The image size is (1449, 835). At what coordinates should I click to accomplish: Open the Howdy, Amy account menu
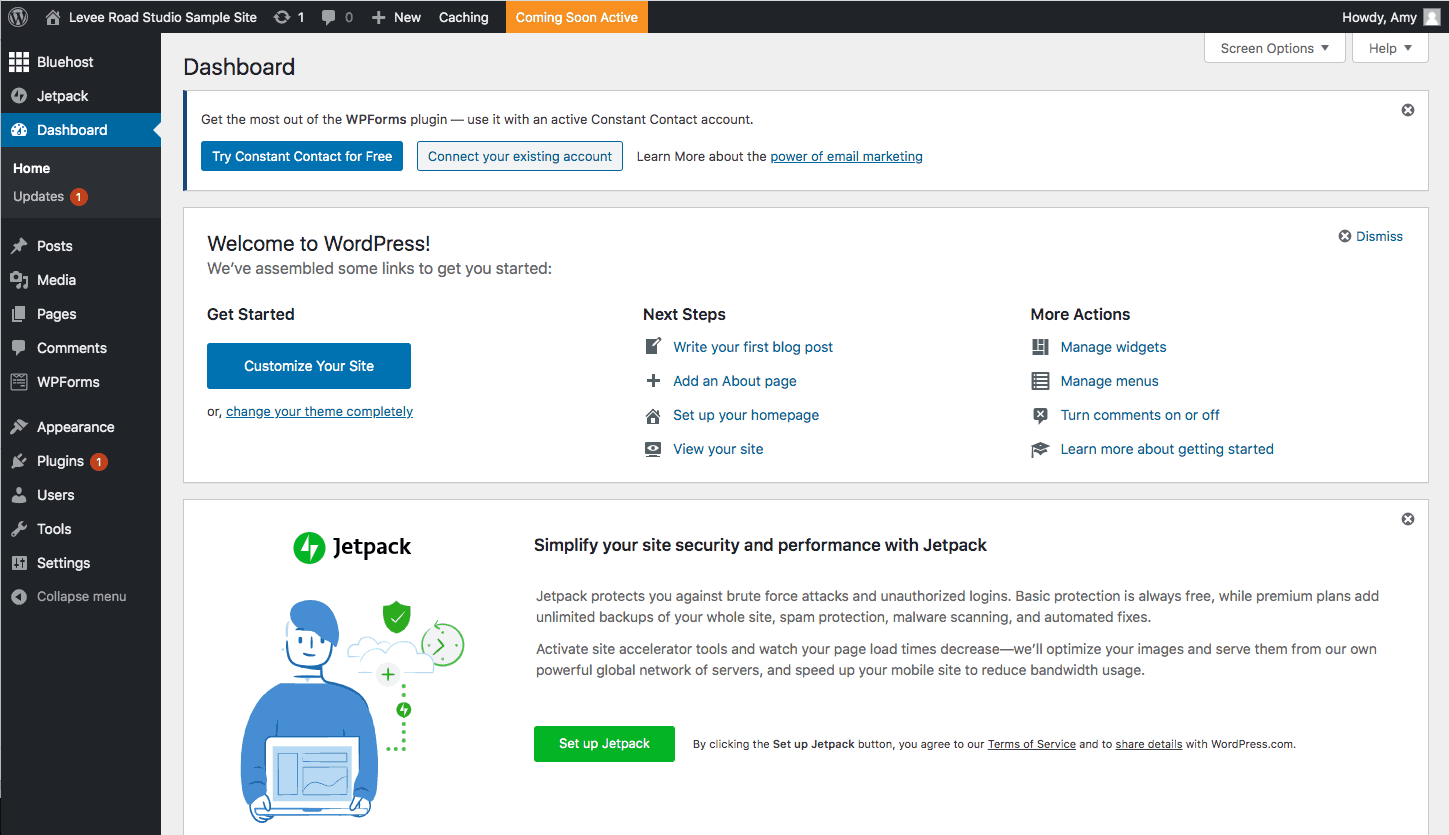(1391, 17)
